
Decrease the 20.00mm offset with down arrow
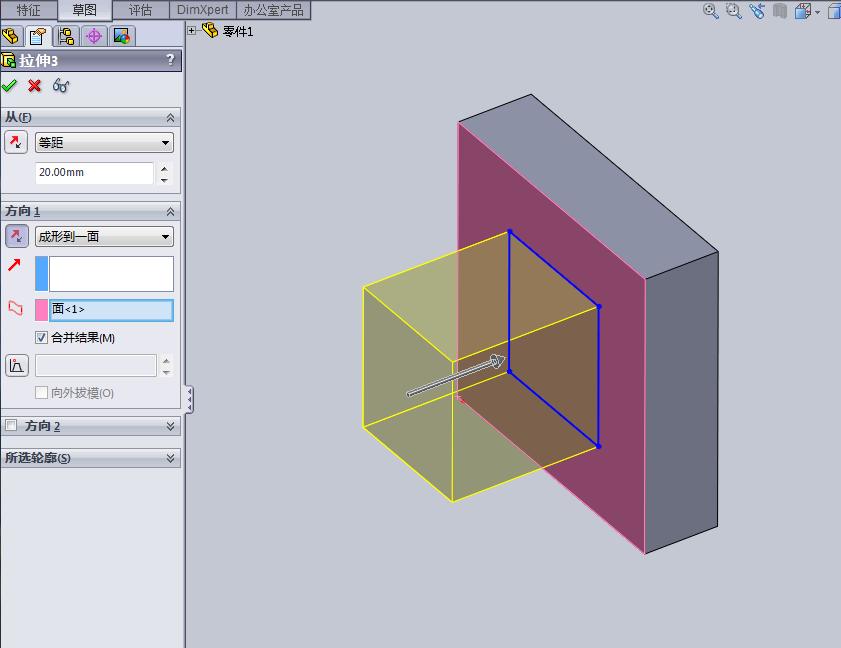164,179
